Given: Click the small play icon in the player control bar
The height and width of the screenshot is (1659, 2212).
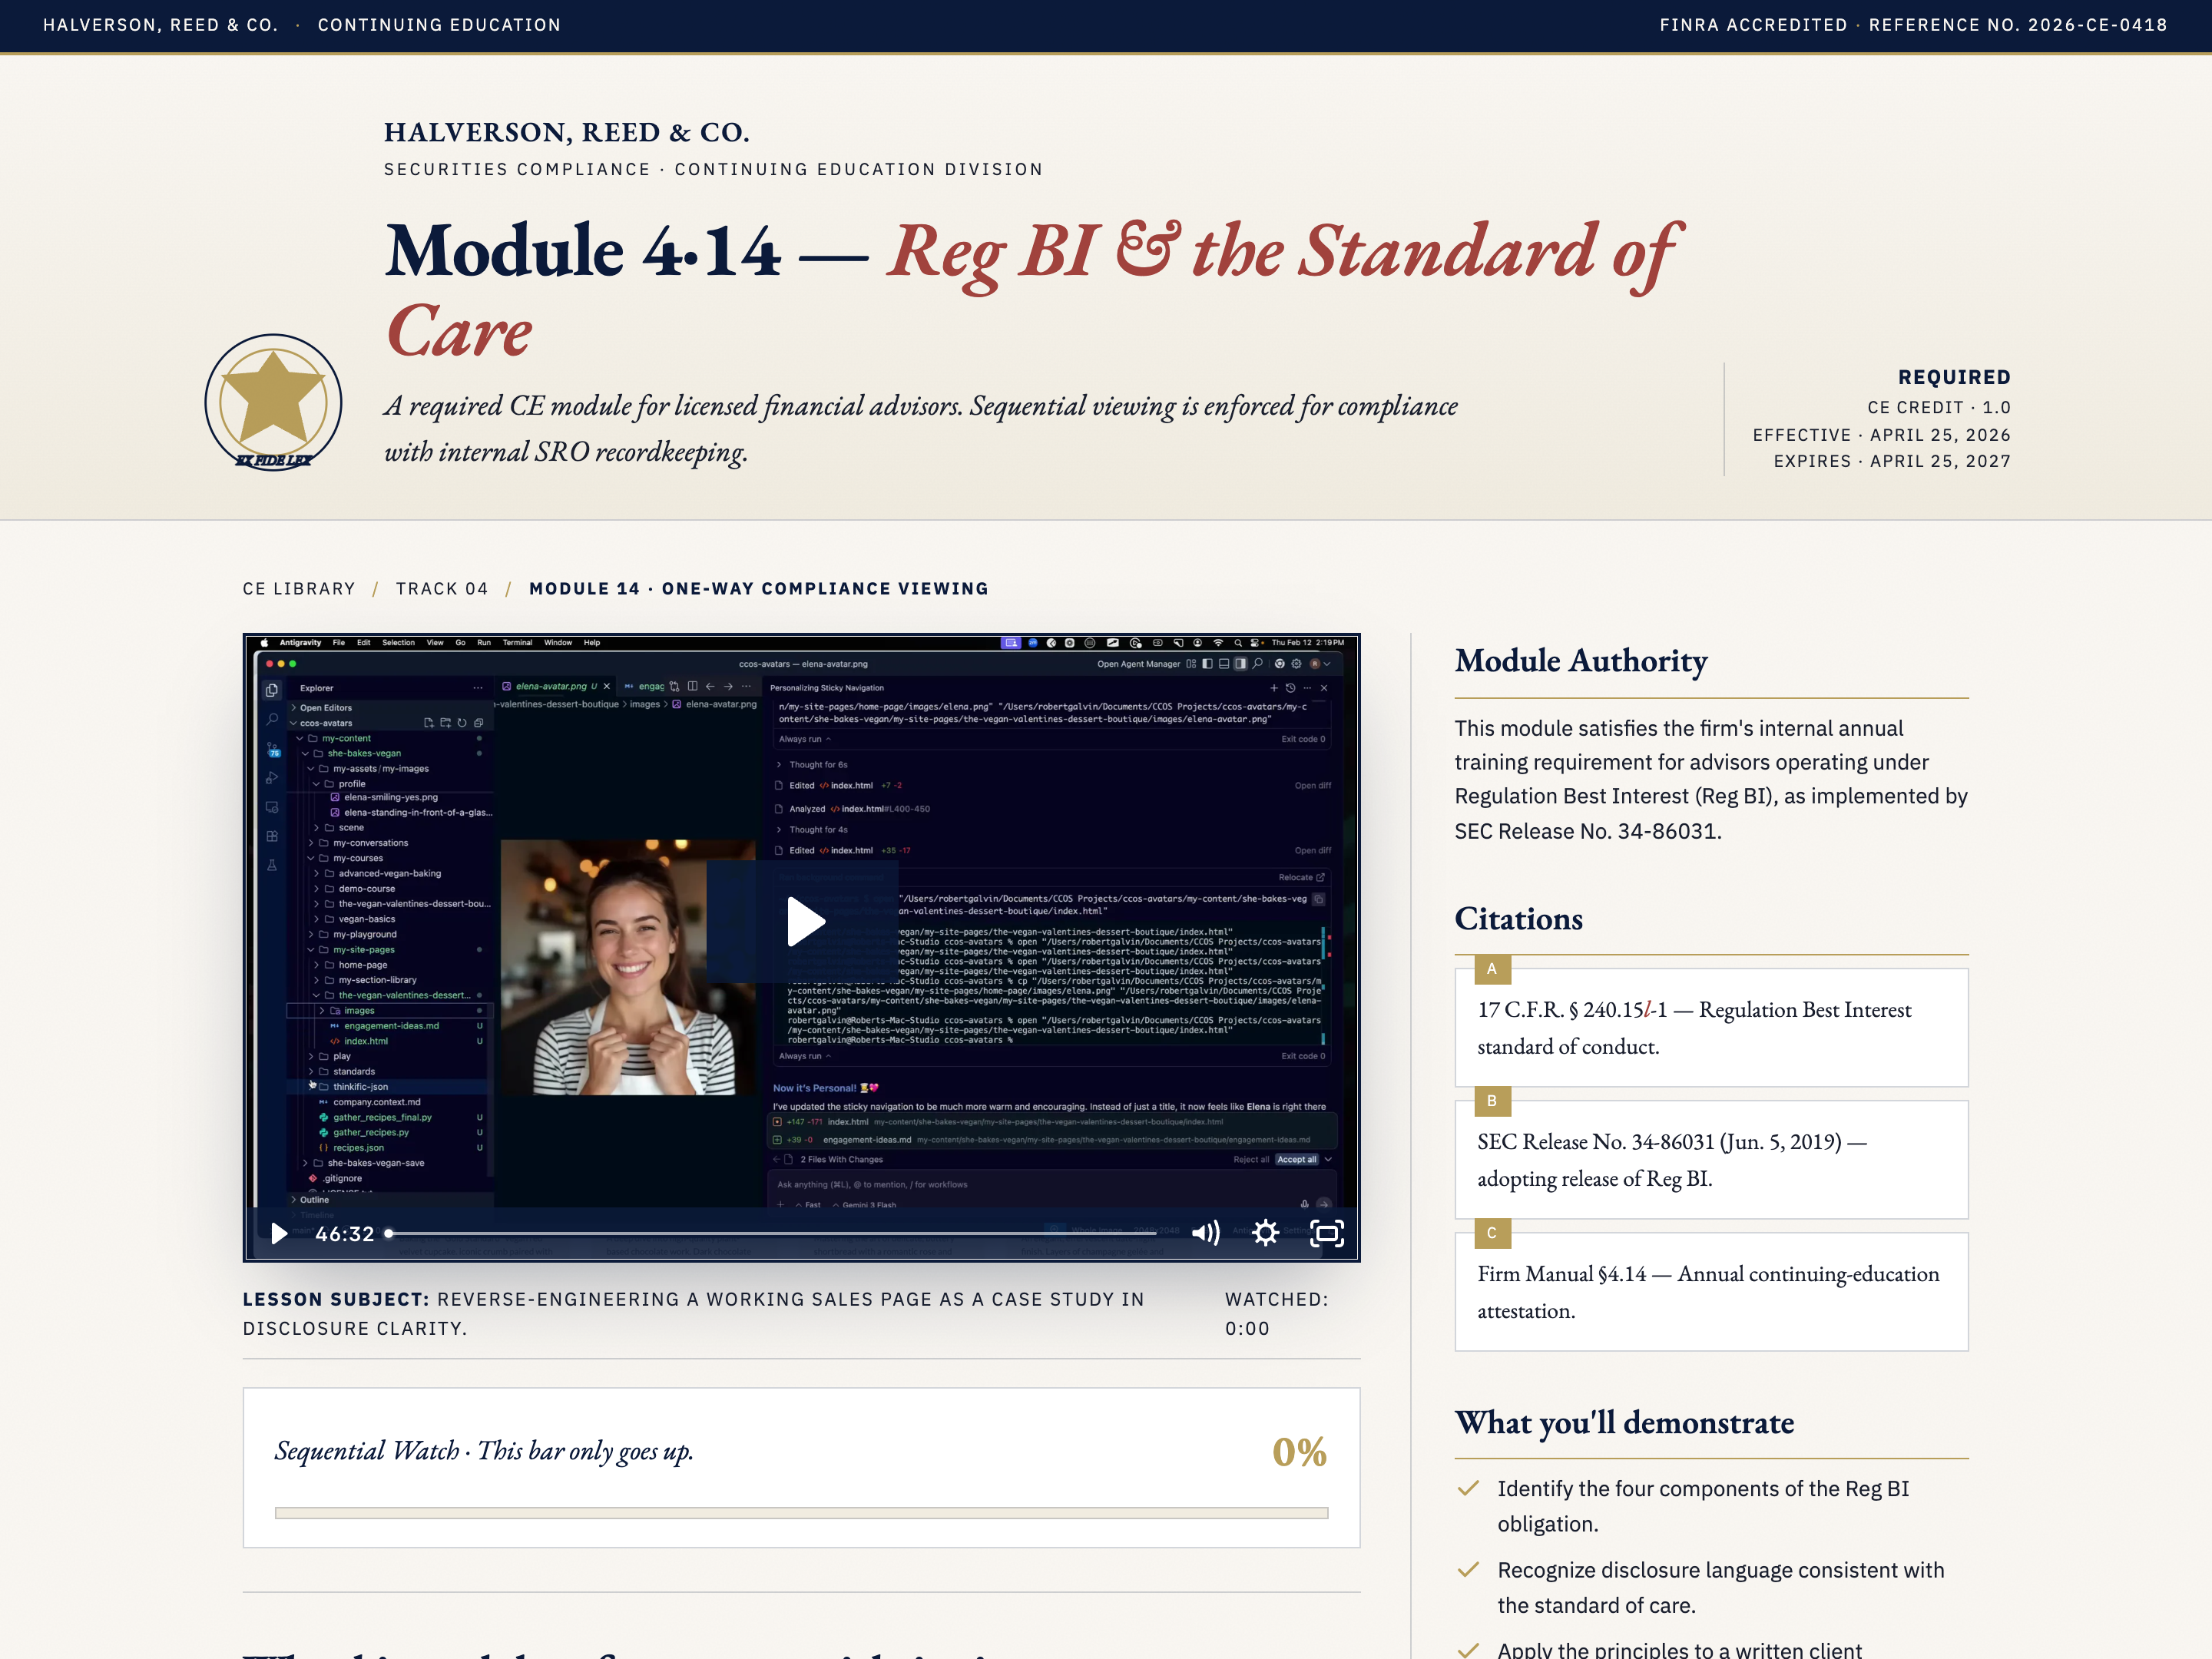Looking at the screenshot, I should (x=279, y=1233).
